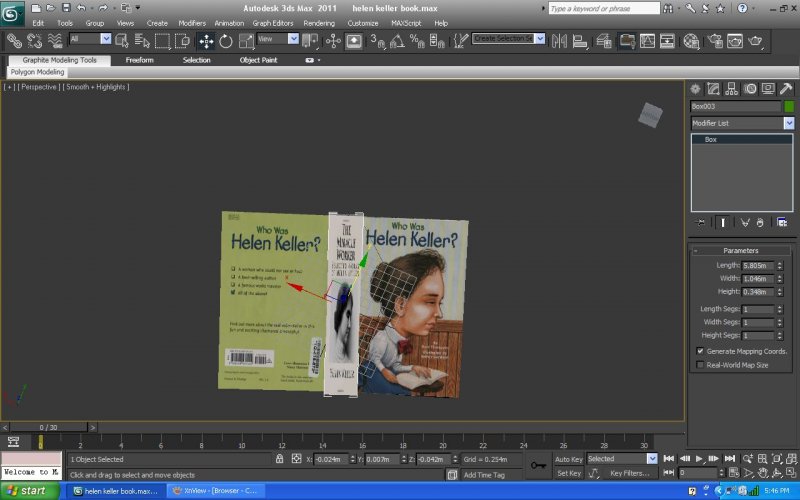
Task: Click the Select and Link tool
Action: pyautogui.click(x=14, y=41)
